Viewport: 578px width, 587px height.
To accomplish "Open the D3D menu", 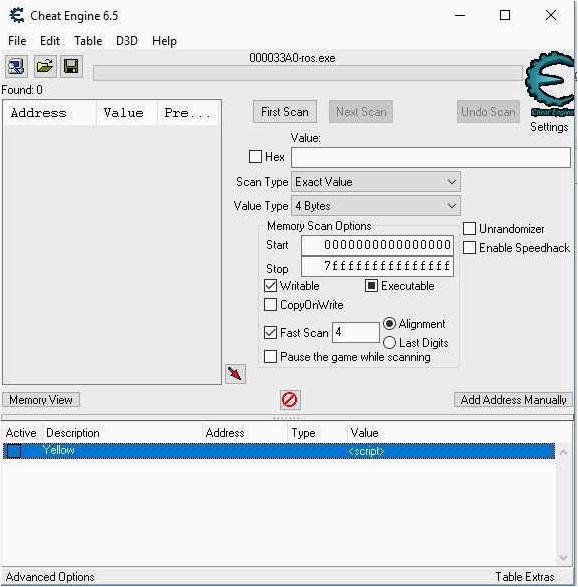I will pos(127,40).
